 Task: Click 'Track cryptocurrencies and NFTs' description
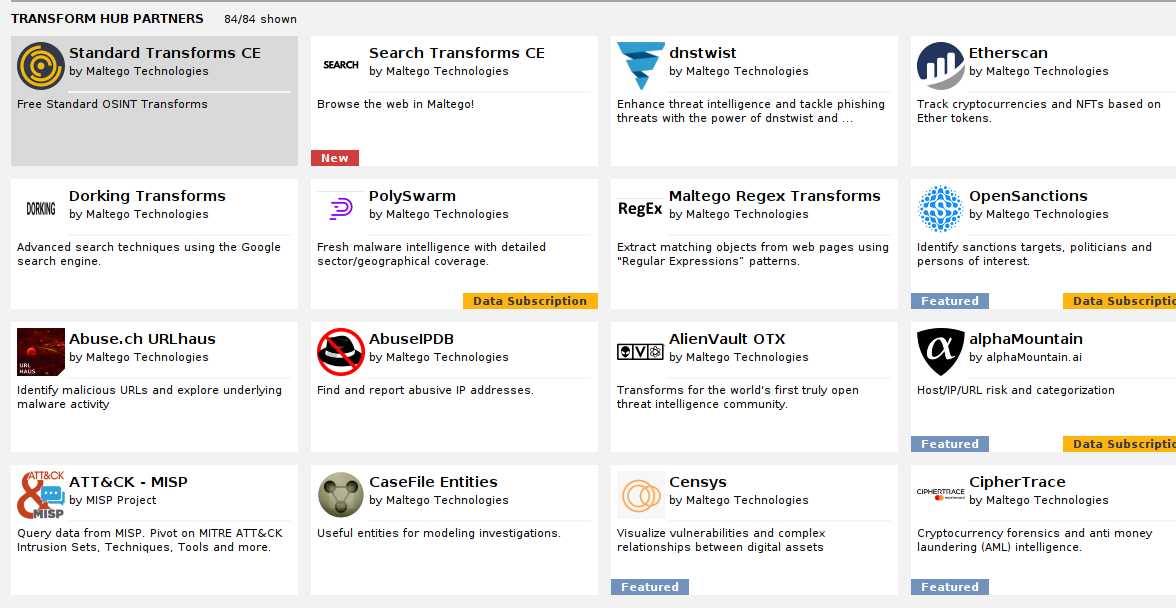[1039, 111]
